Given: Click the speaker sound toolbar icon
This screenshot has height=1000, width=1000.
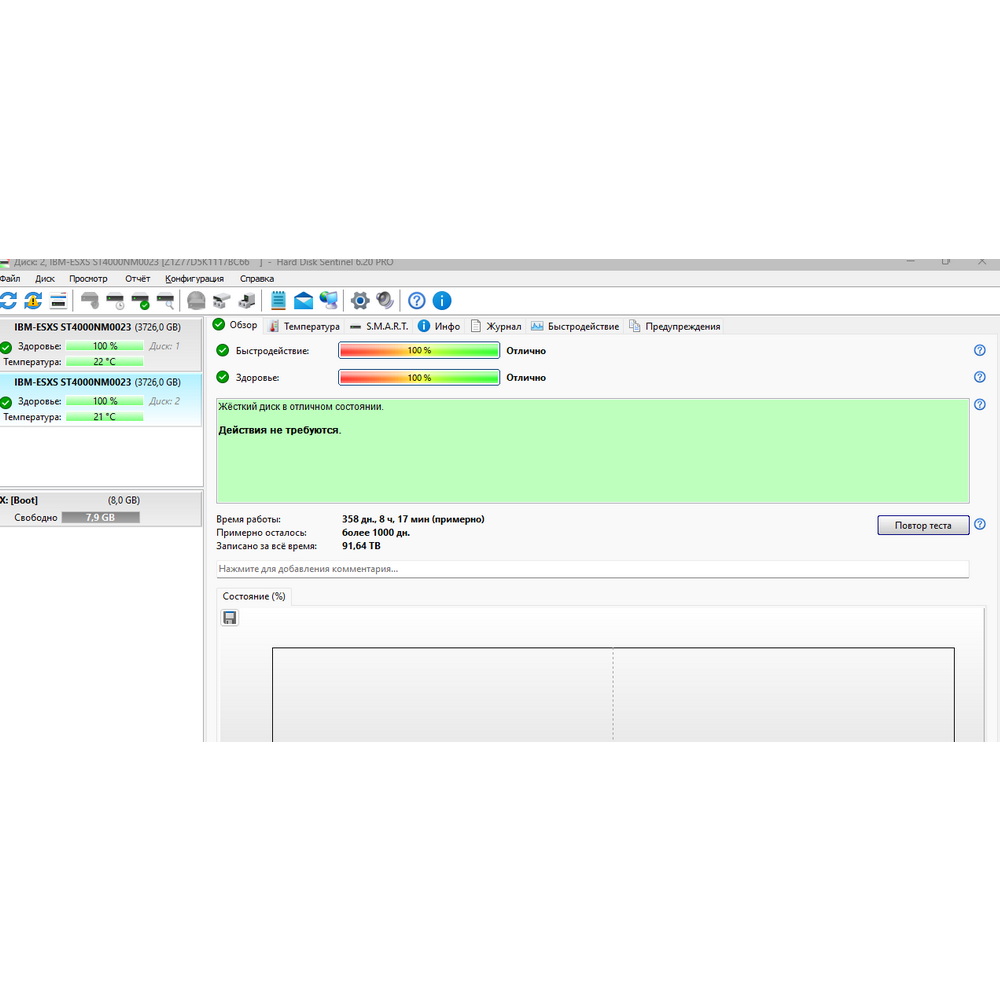Looking at the screenshot, I should 385,300.
